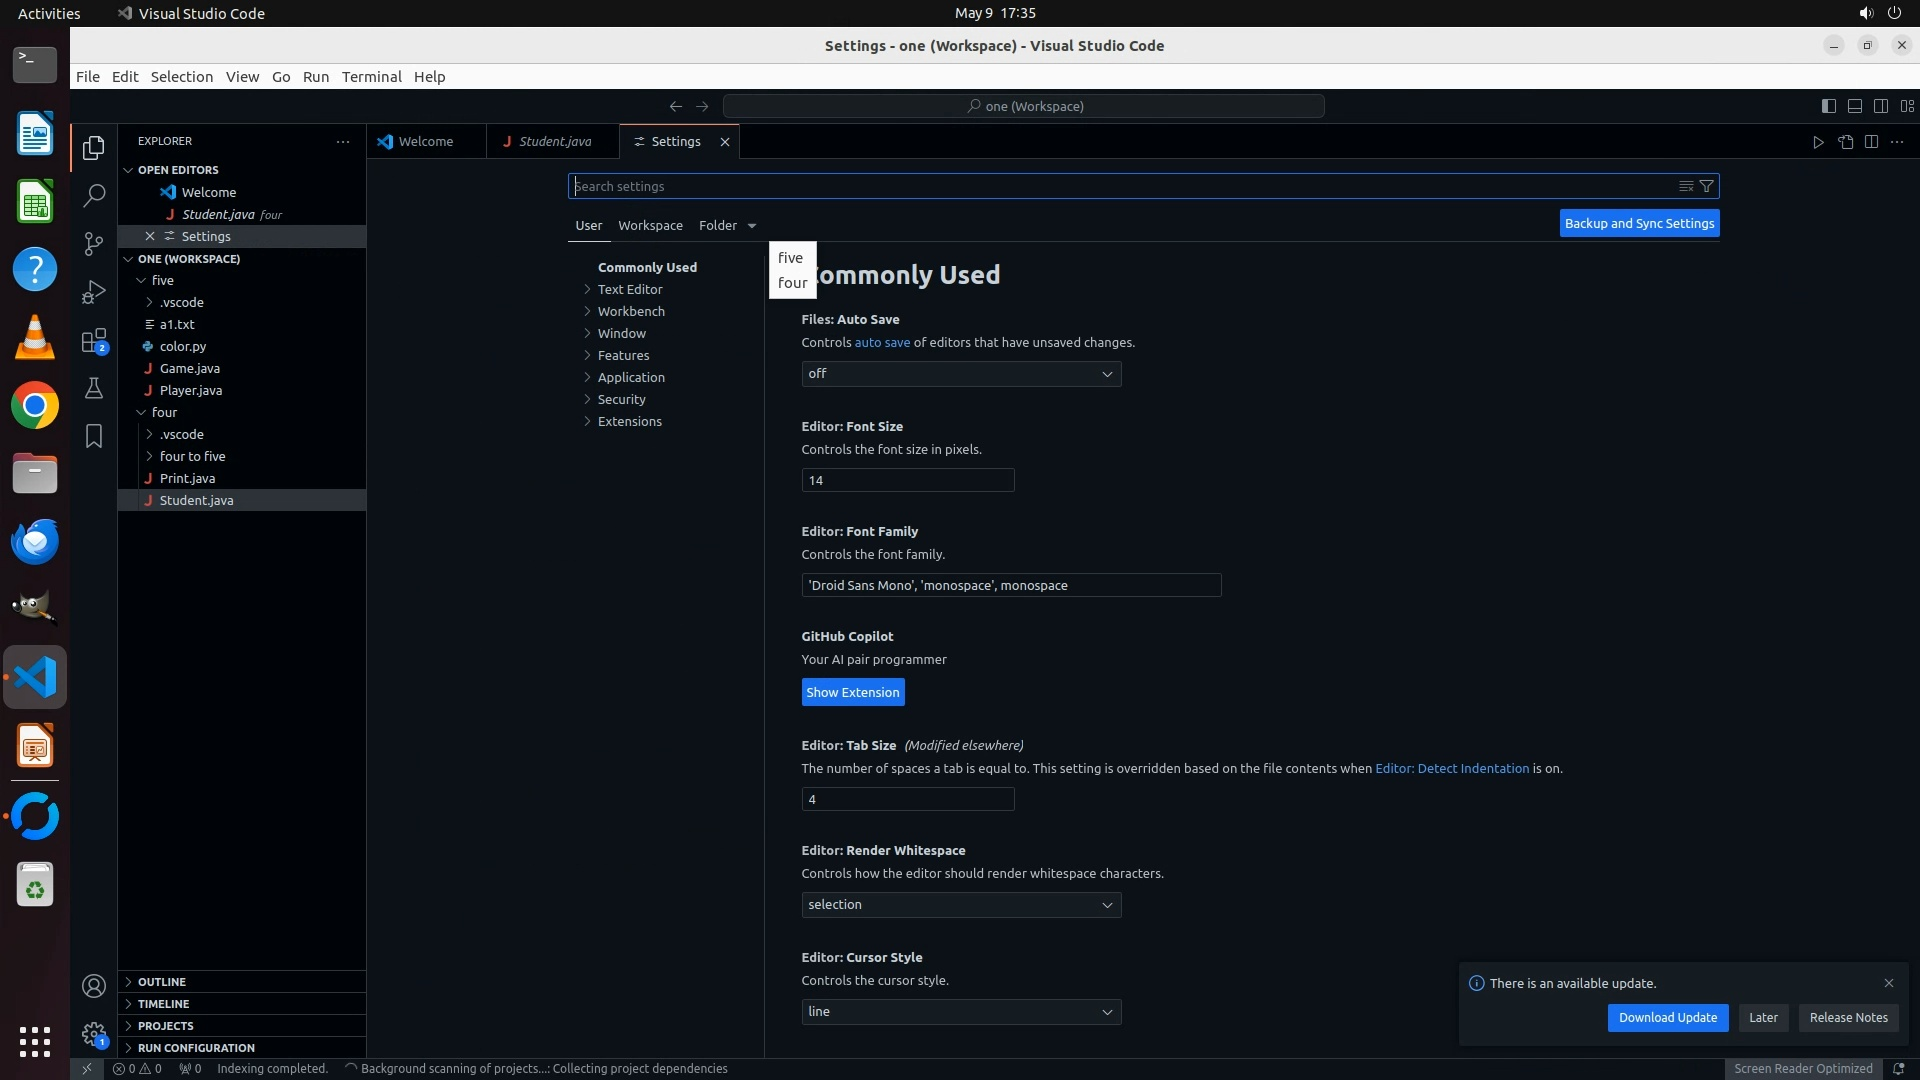
Task: Open the Testing flask icon
Action: click(94, 388)
